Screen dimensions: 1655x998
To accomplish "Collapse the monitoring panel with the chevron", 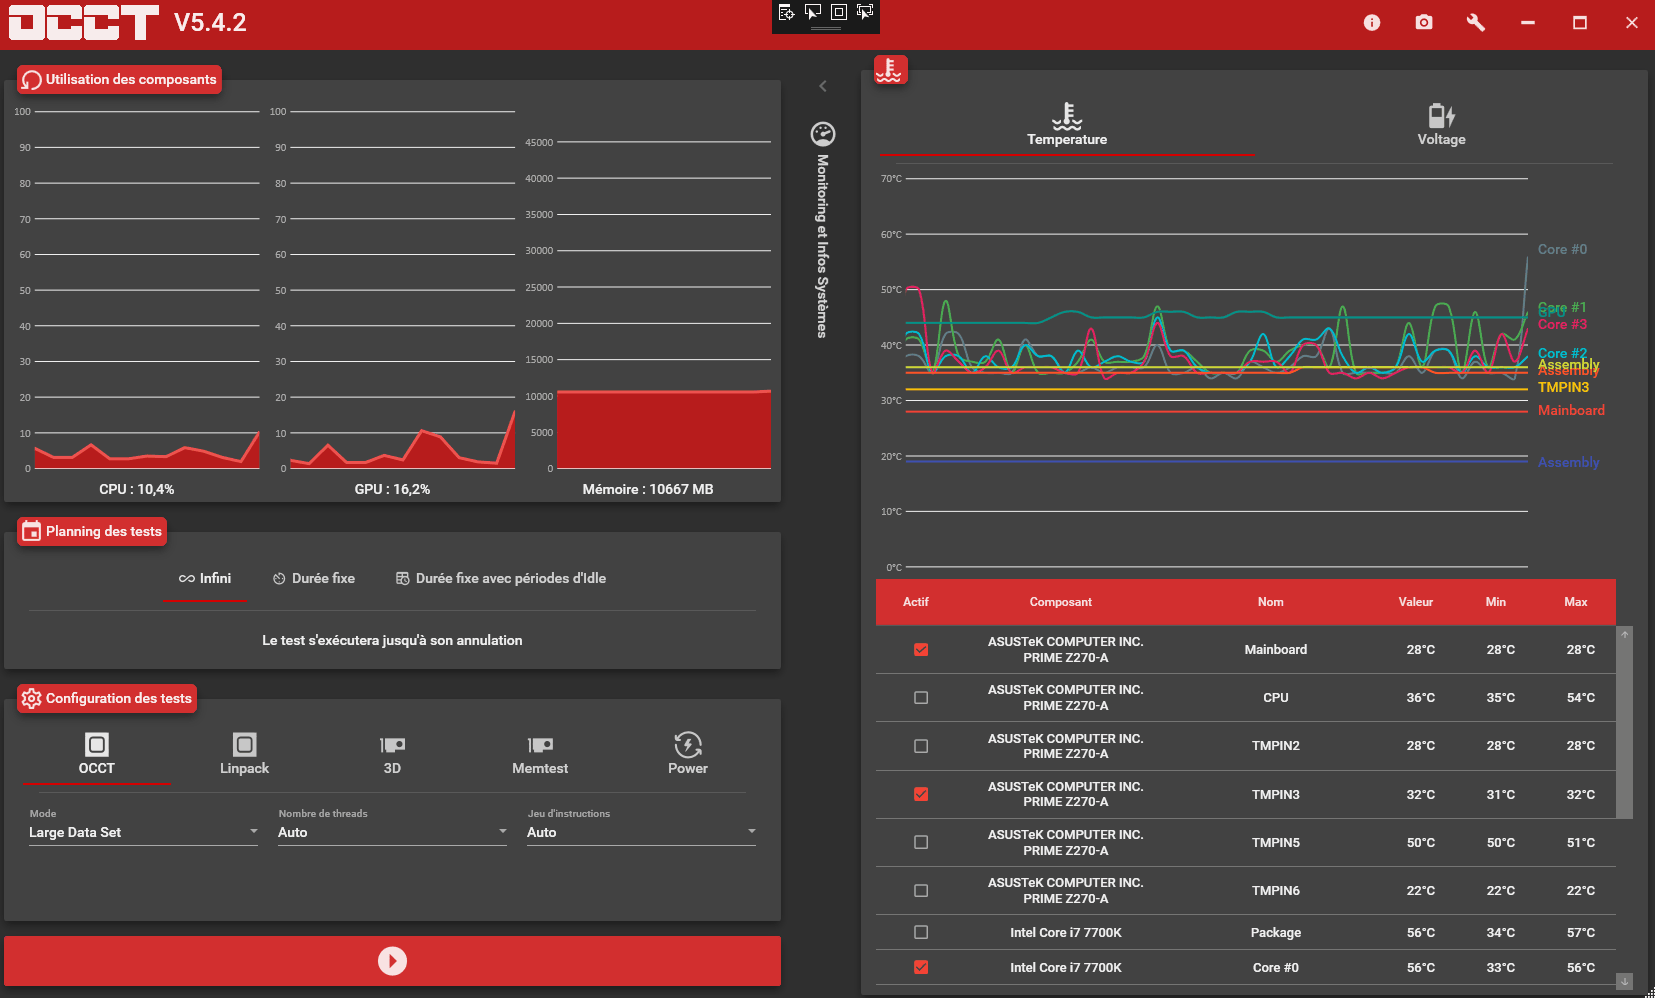I will point(823,86).
